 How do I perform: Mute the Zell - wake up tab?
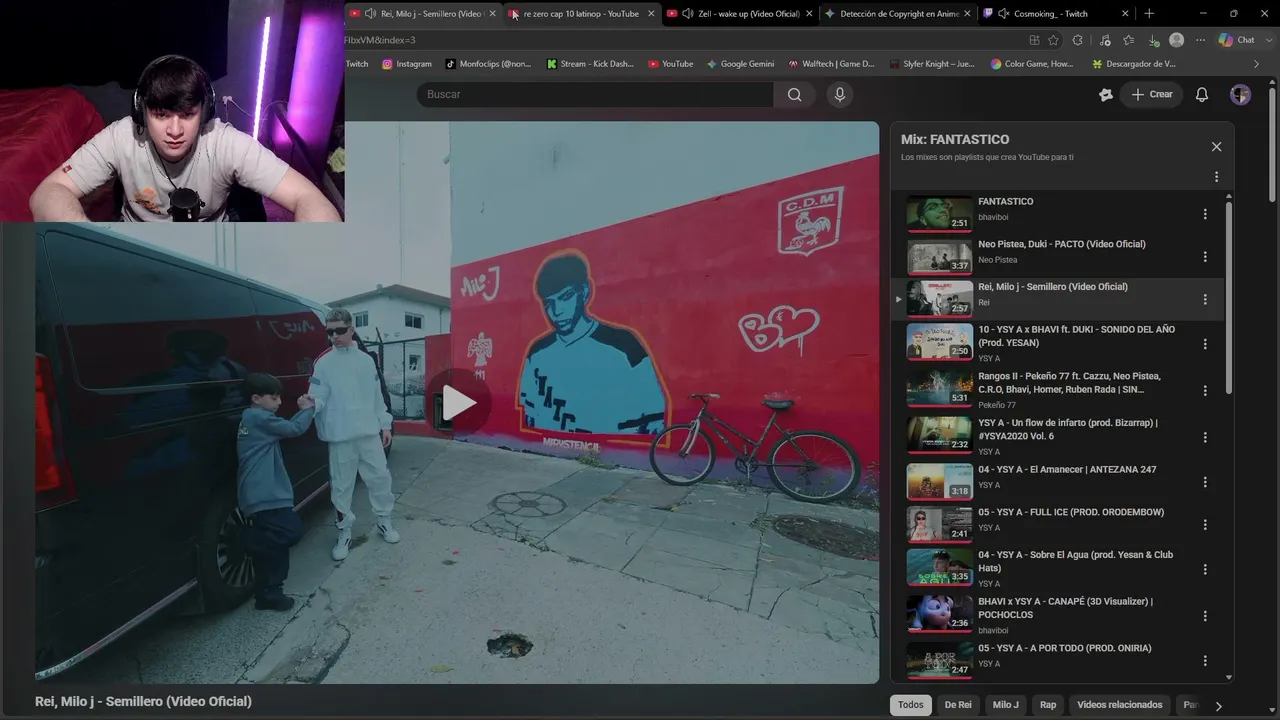(x=687, y=14)
